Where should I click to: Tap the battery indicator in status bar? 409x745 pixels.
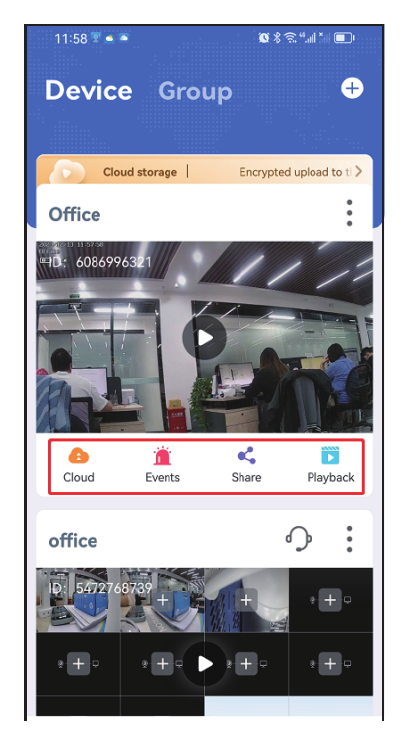click(344, 38)
